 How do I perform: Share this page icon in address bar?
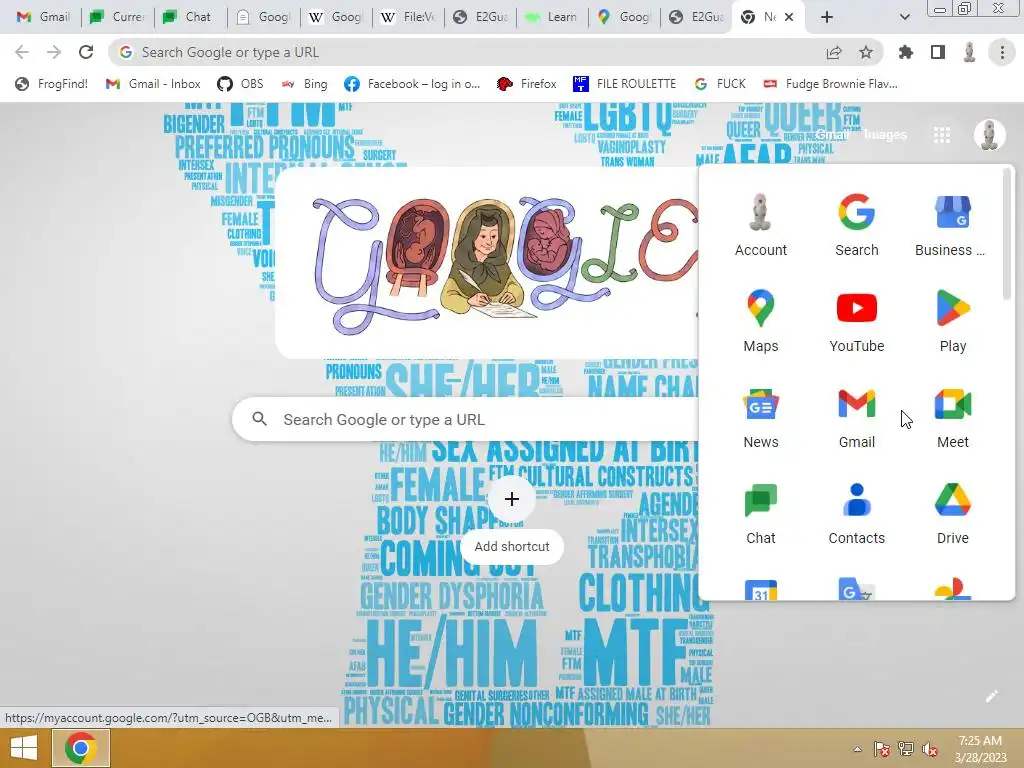834,52
